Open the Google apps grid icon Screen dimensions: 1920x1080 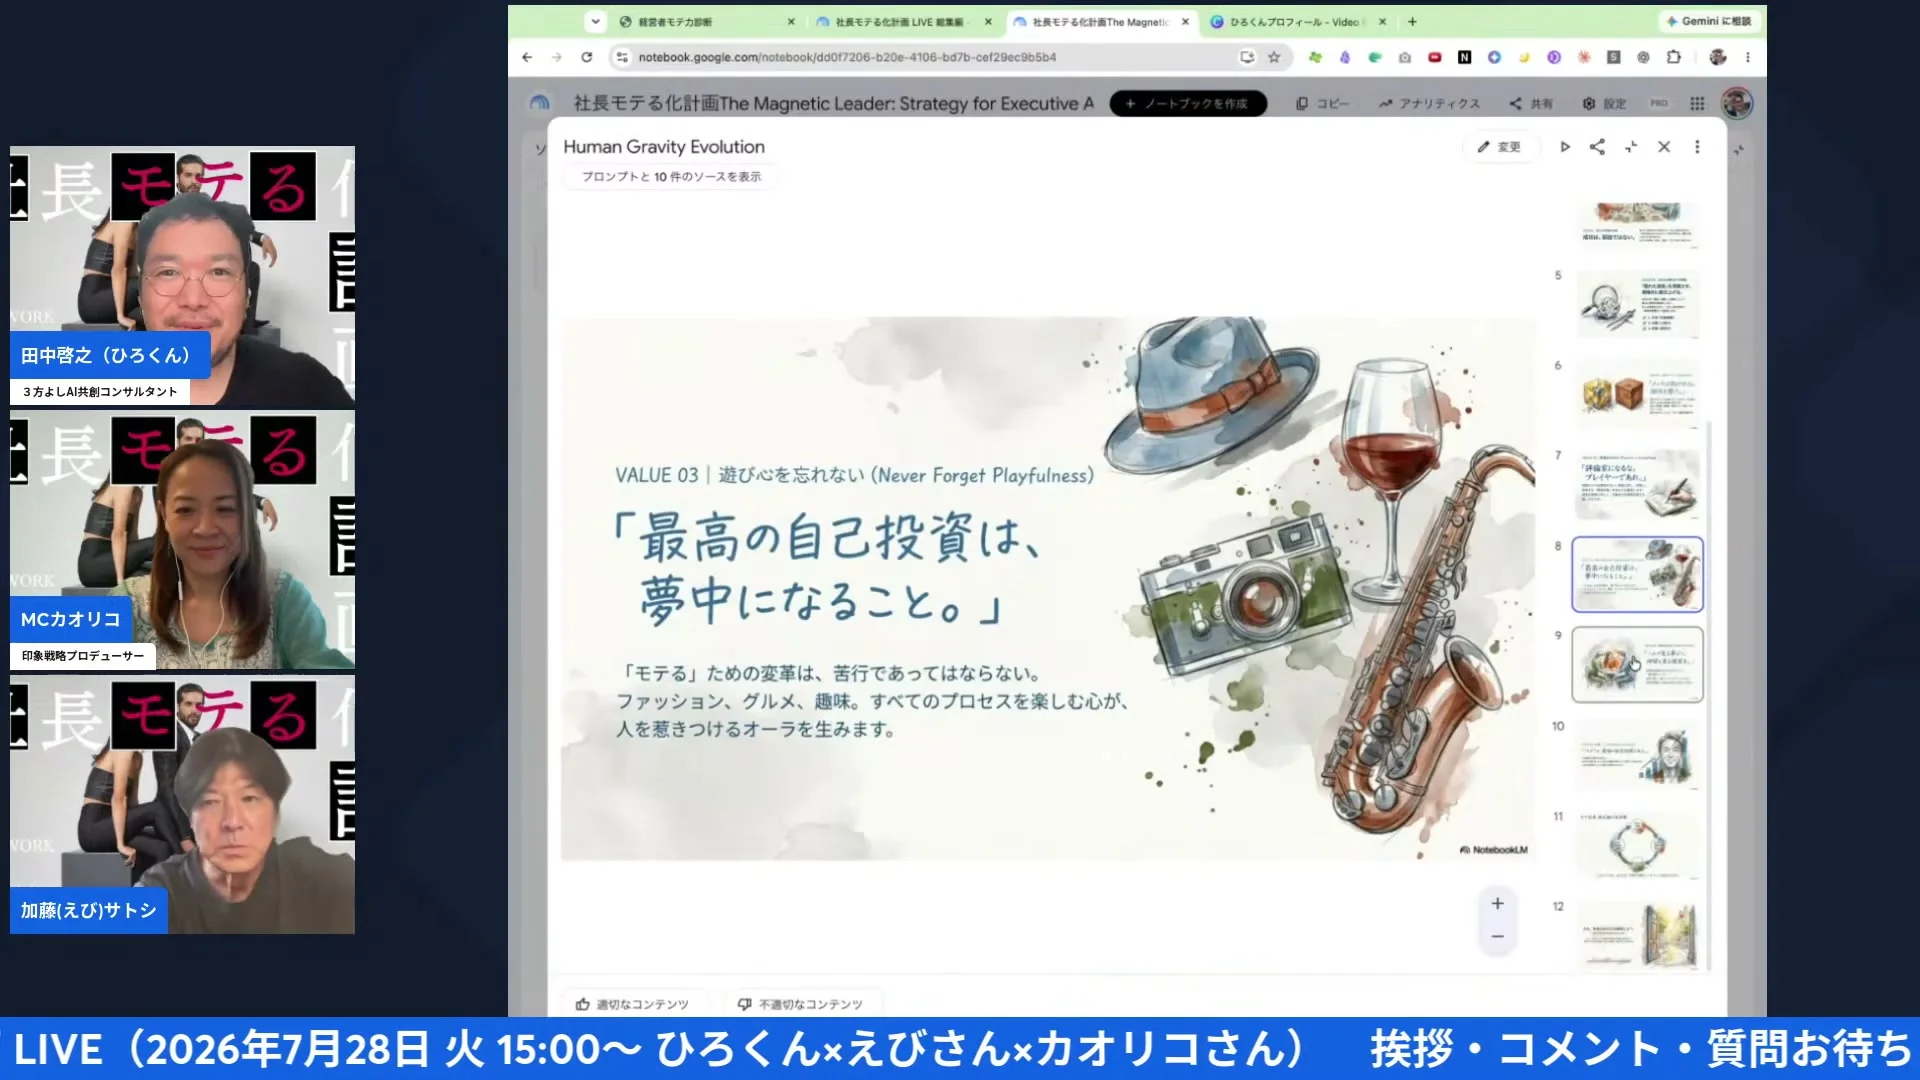[x=1697, y=103]
